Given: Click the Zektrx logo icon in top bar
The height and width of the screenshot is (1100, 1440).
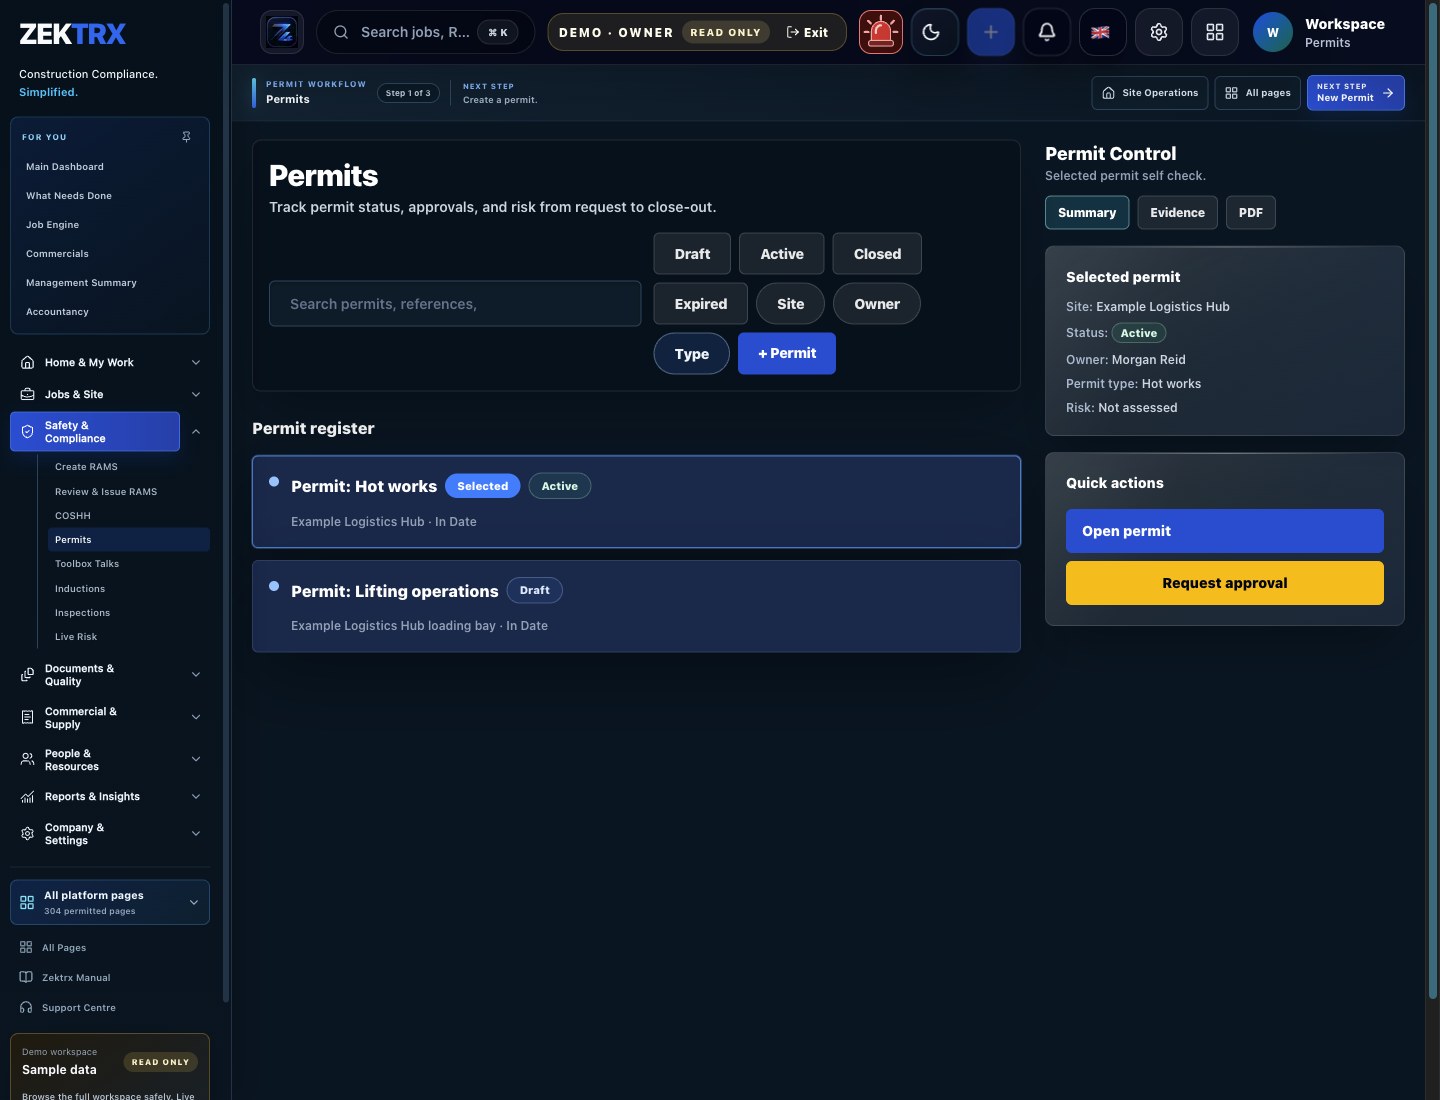Looking at the screenshot, I should [x=282, y=32].
